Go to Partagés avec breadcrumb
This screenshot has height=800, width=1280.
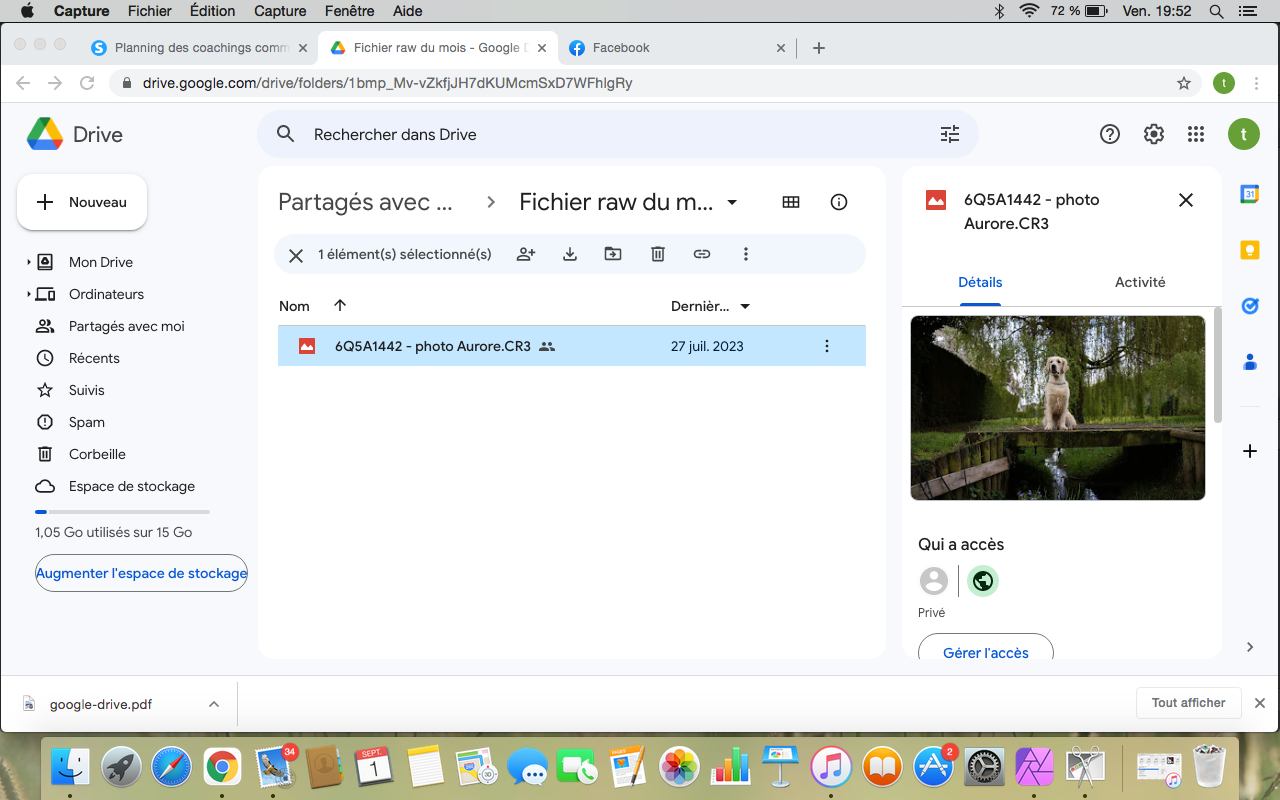(365, 202)
